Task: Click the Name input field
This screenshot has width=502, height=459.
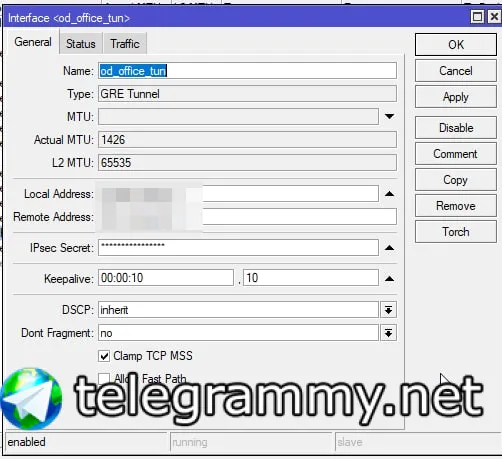Action: 247,71
